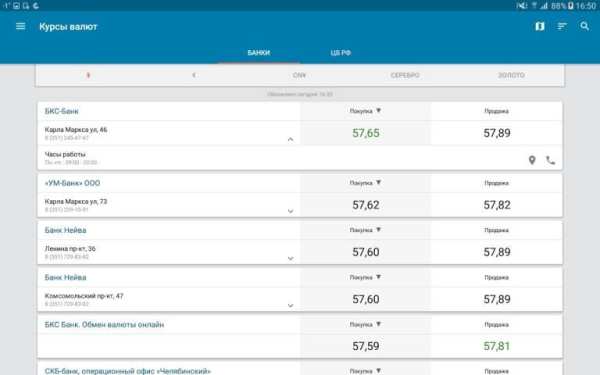Sort by Покупка in БКС-Банк card
The width and height of the screenshot is (600, 375).
[x=365, y=111]
